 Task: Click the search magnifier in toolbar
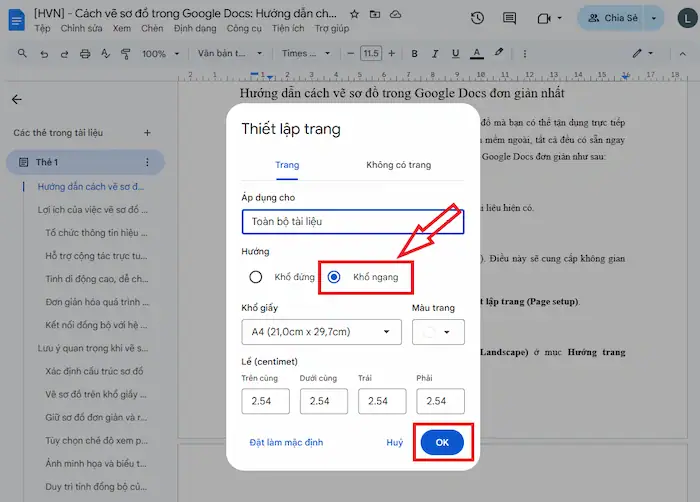(22, 54)
